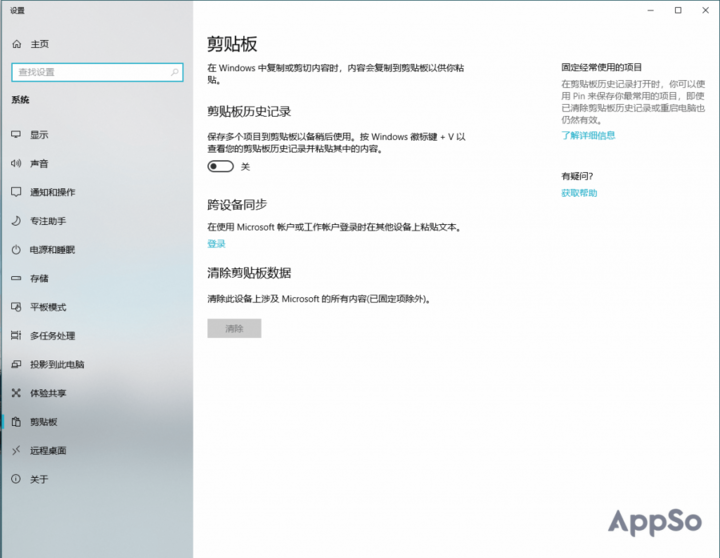Click the notification icon for 通知和操作

coord(16,192)
